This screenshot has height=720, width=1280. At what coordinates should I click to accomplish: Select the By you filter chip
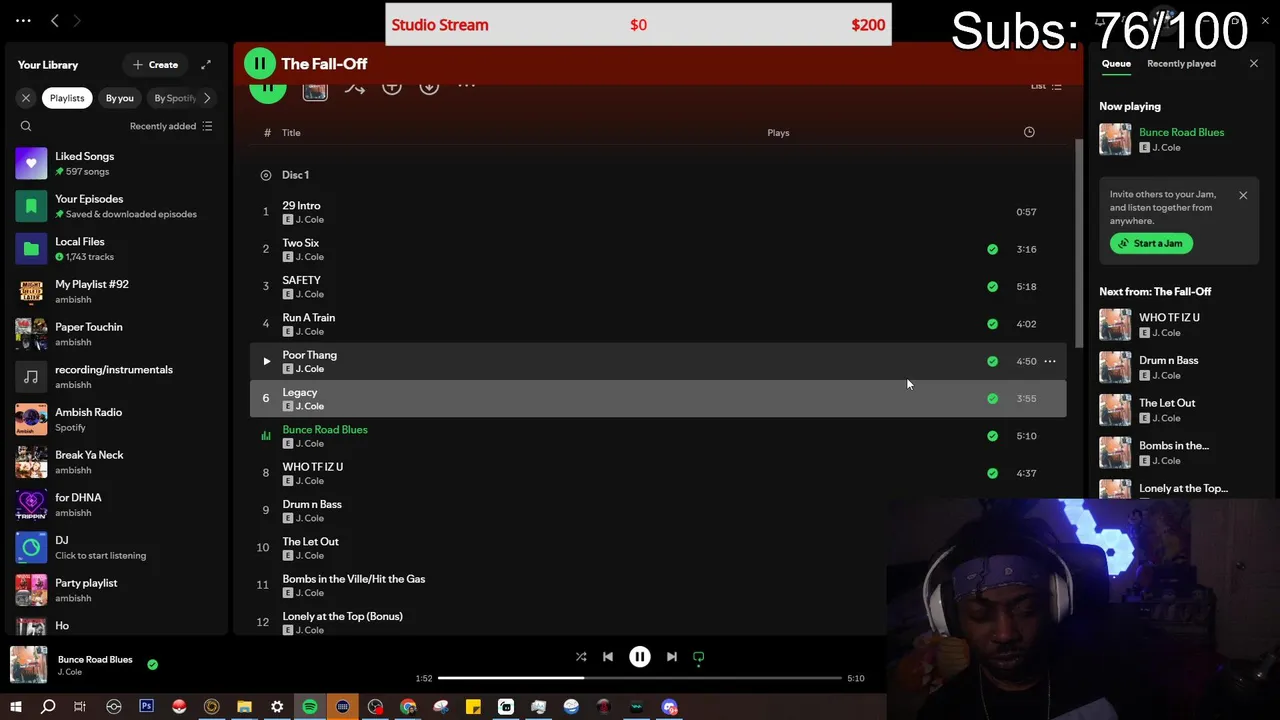(x=120, y=98)
